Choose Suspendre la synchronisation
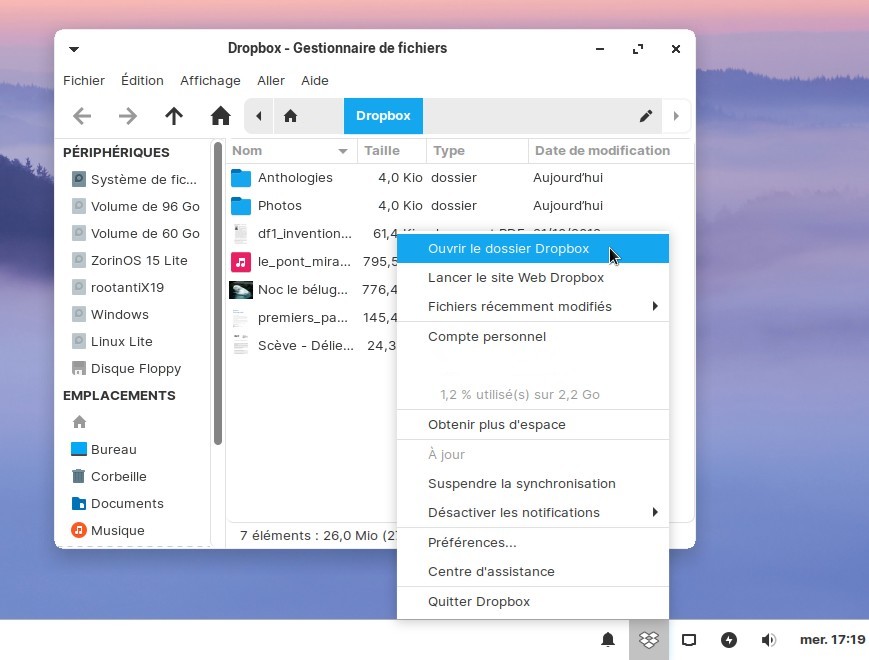Image resolution: width=869 pixels, height=660 pixels. [521, 484]
